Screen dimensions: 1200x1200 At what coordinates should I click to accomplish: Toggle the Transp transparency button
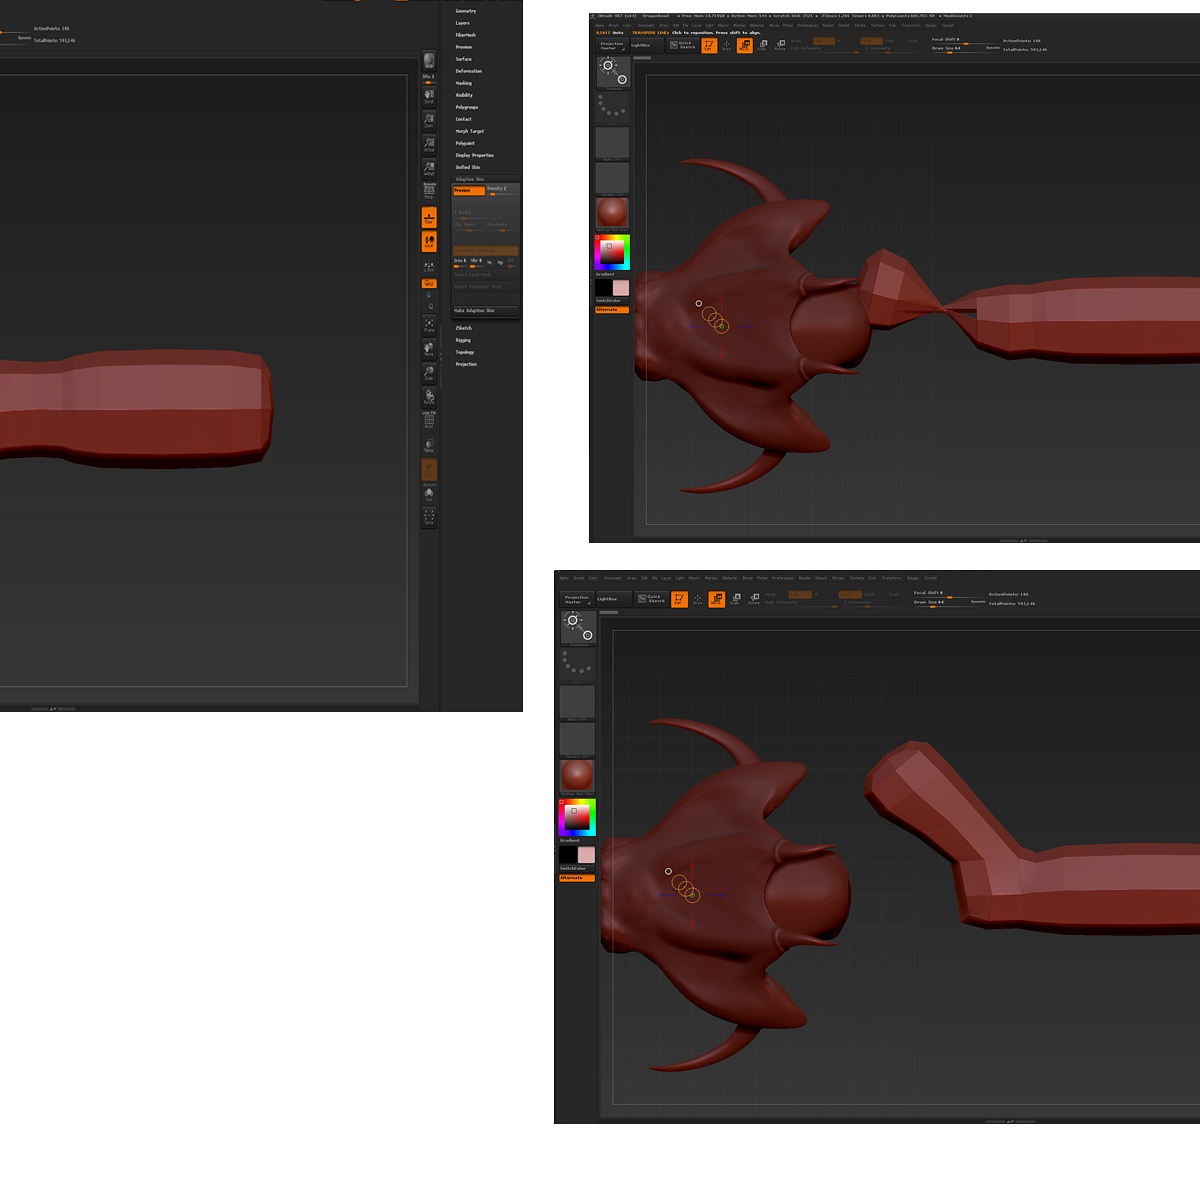[x=429, y=445]
